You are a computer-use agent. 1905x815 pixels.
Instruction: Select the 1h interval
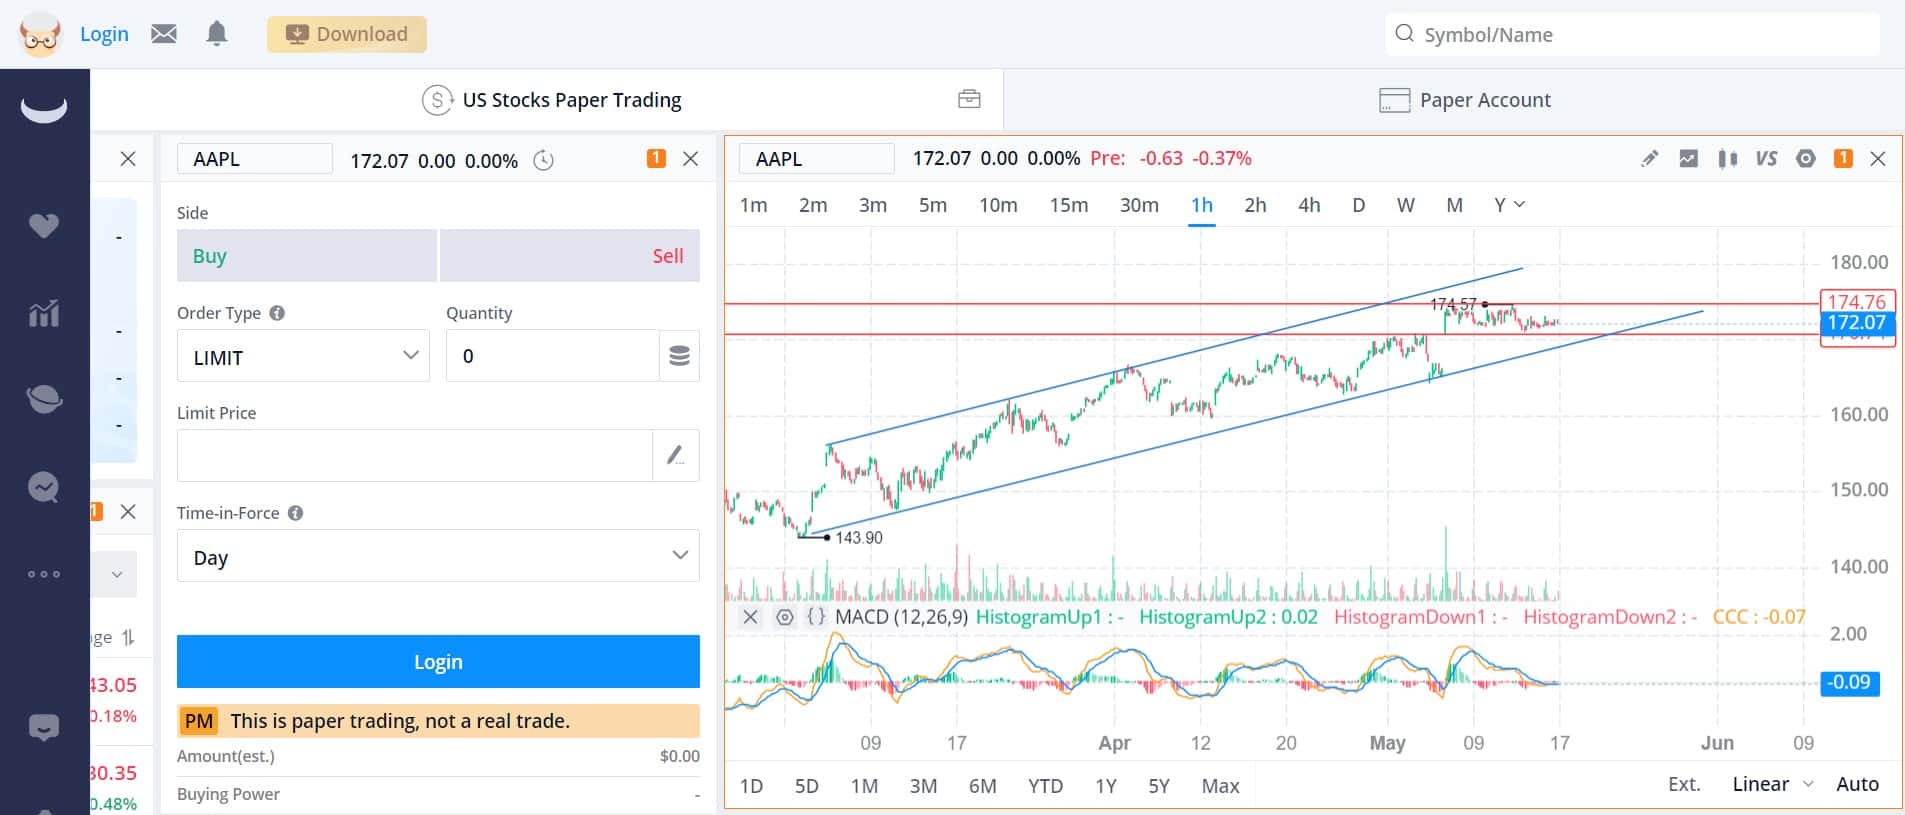point(1202,205)
